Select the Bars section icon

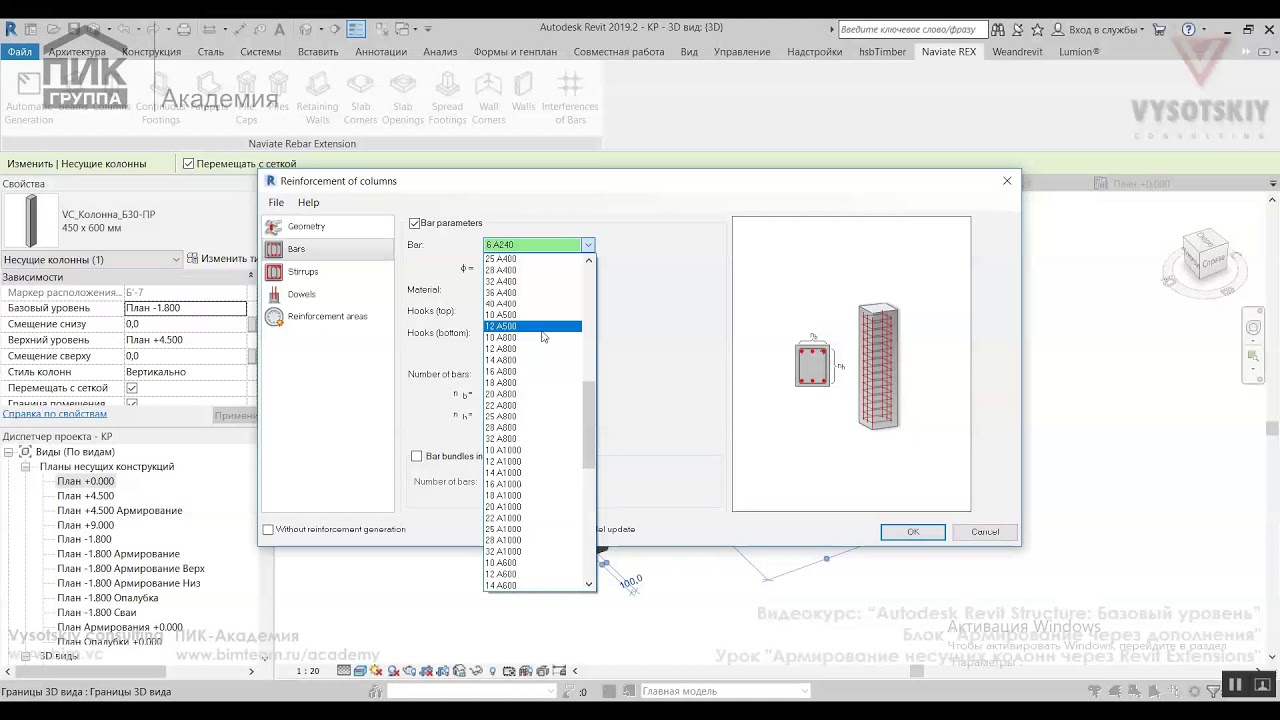273,249
